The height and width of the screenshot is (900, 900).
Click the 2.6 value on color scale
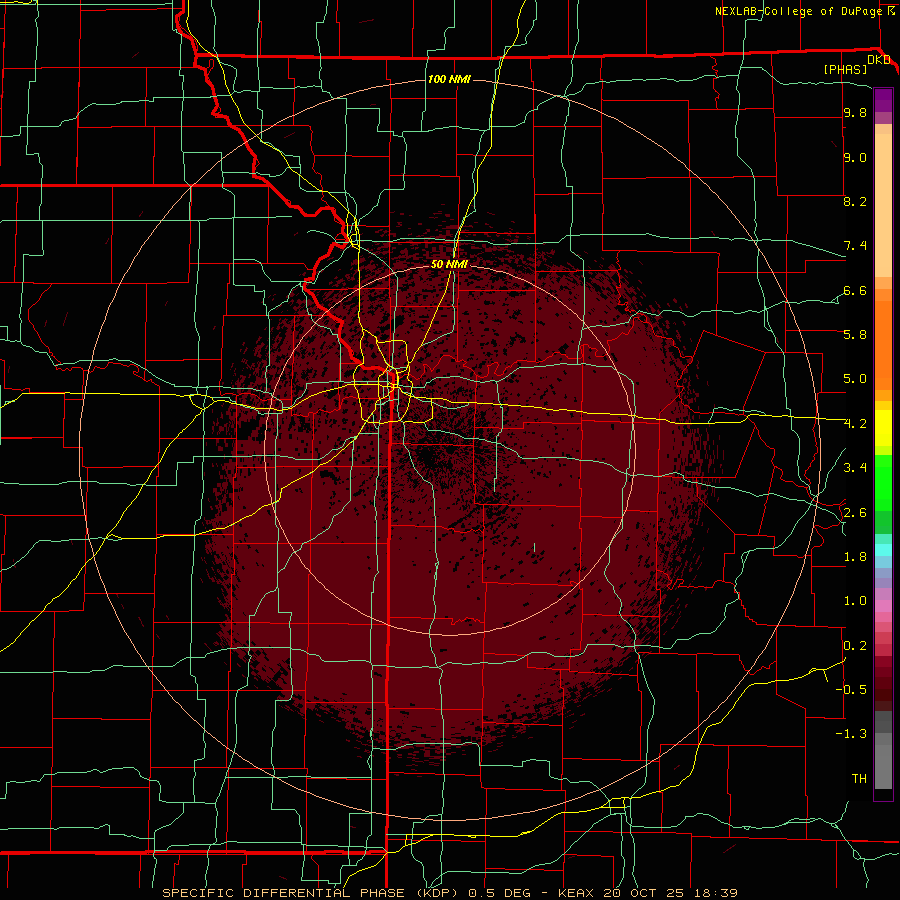(x=855, y=513)
